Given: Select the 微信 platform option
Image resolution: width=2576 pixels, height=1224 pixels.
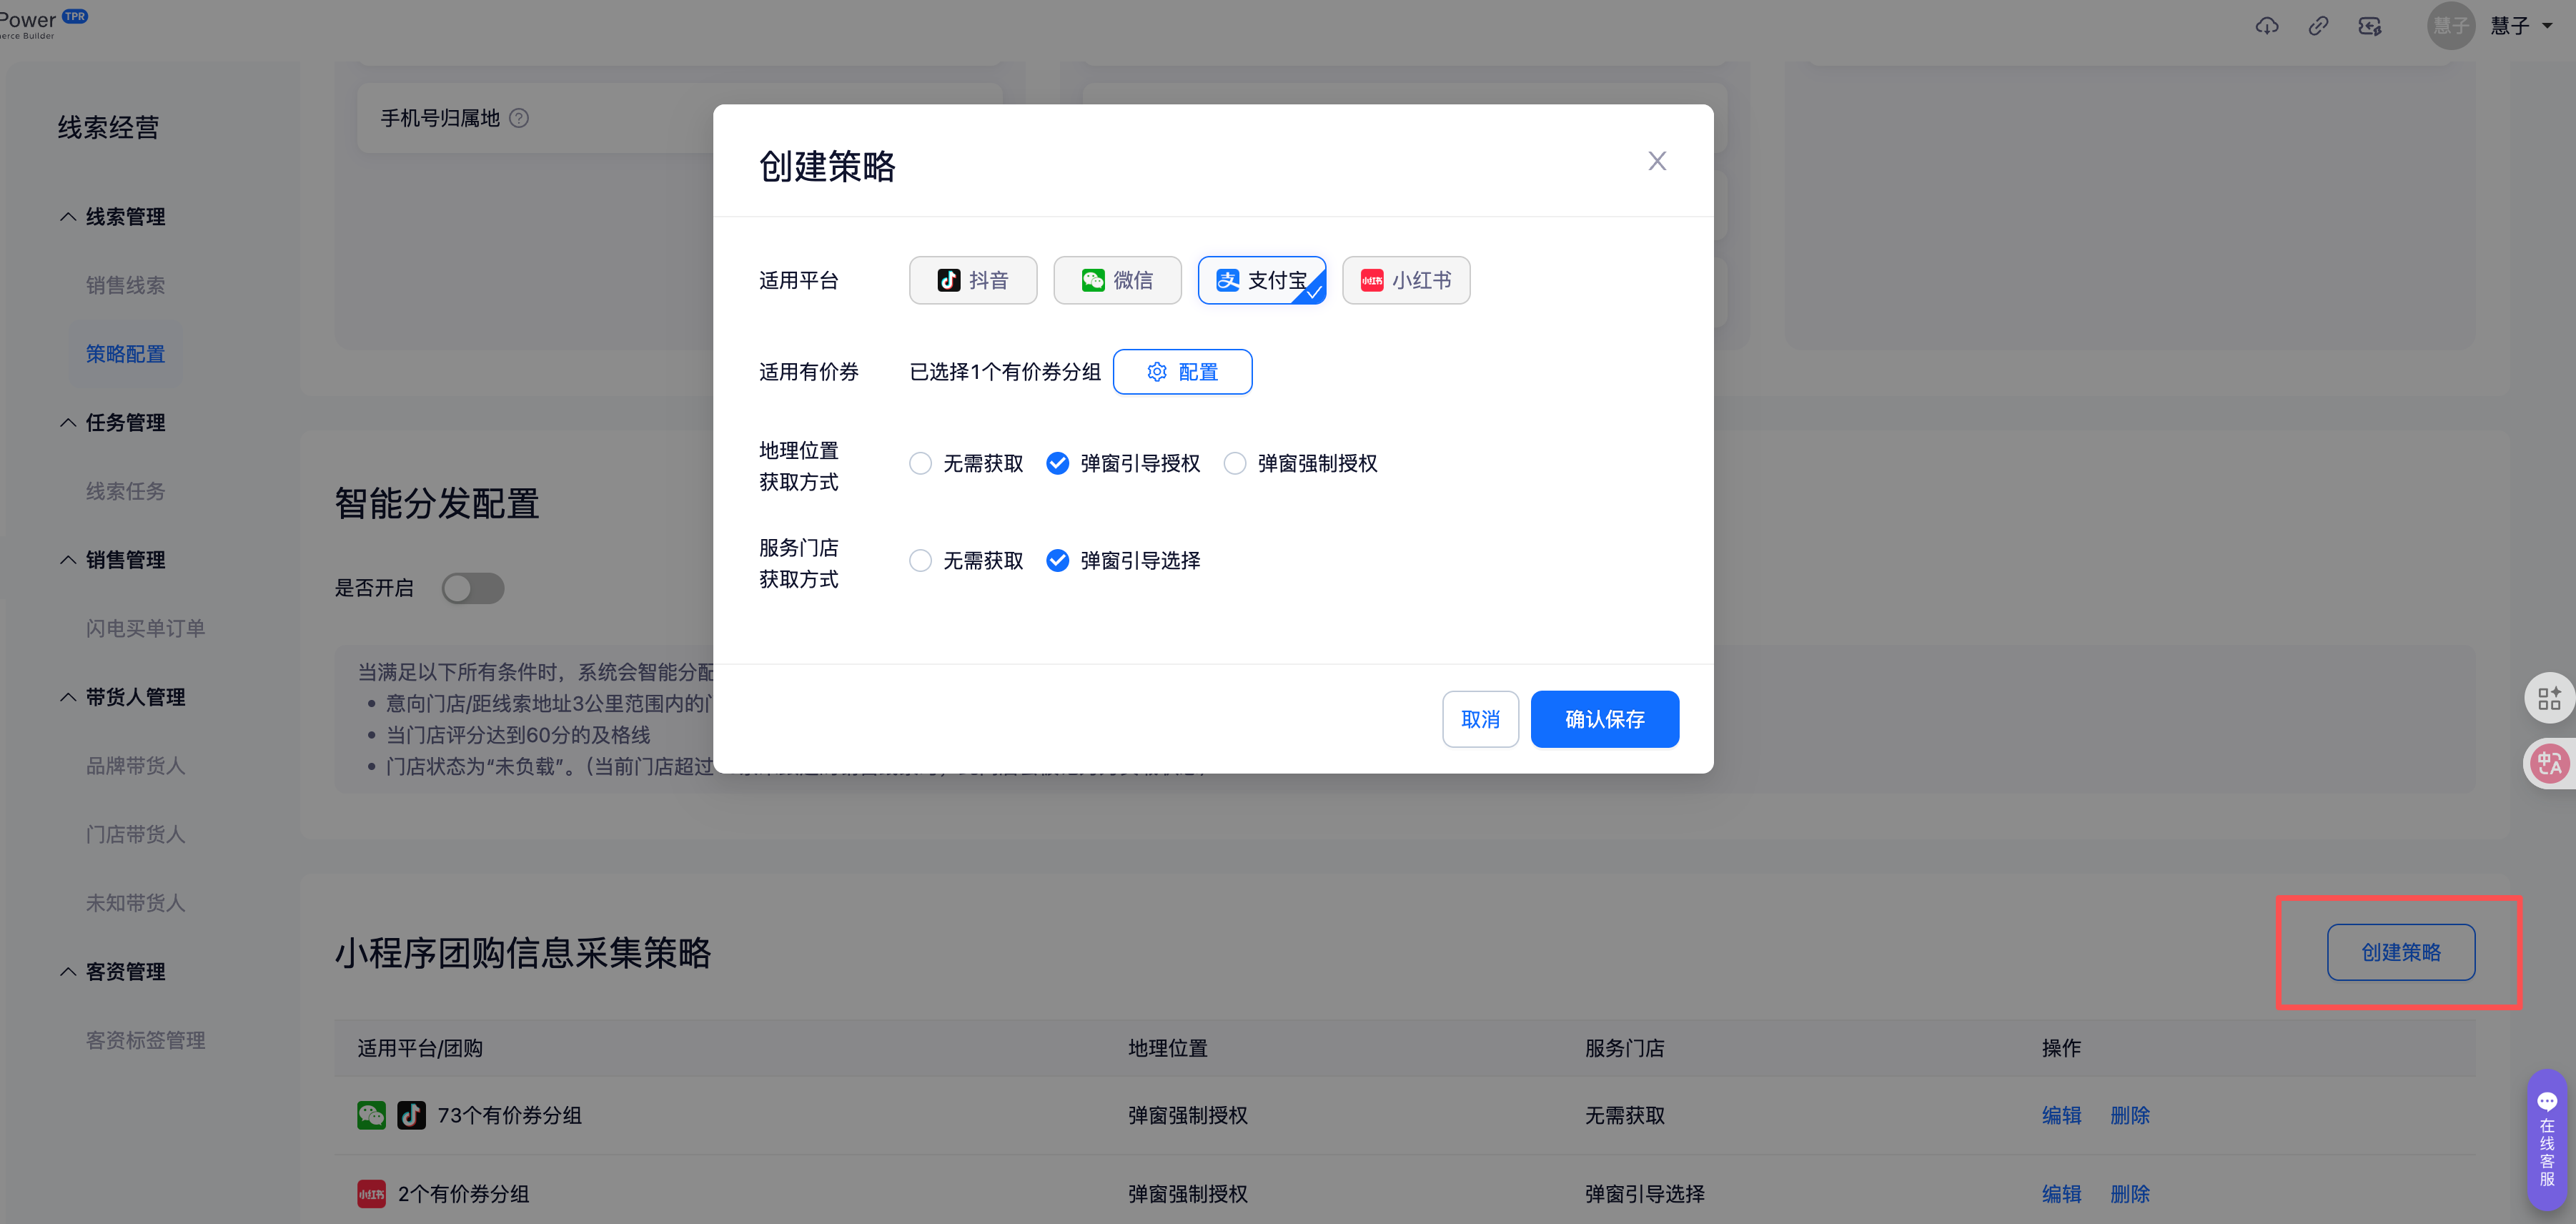Looking at the screenshot, I should [x=1116, y=280].
